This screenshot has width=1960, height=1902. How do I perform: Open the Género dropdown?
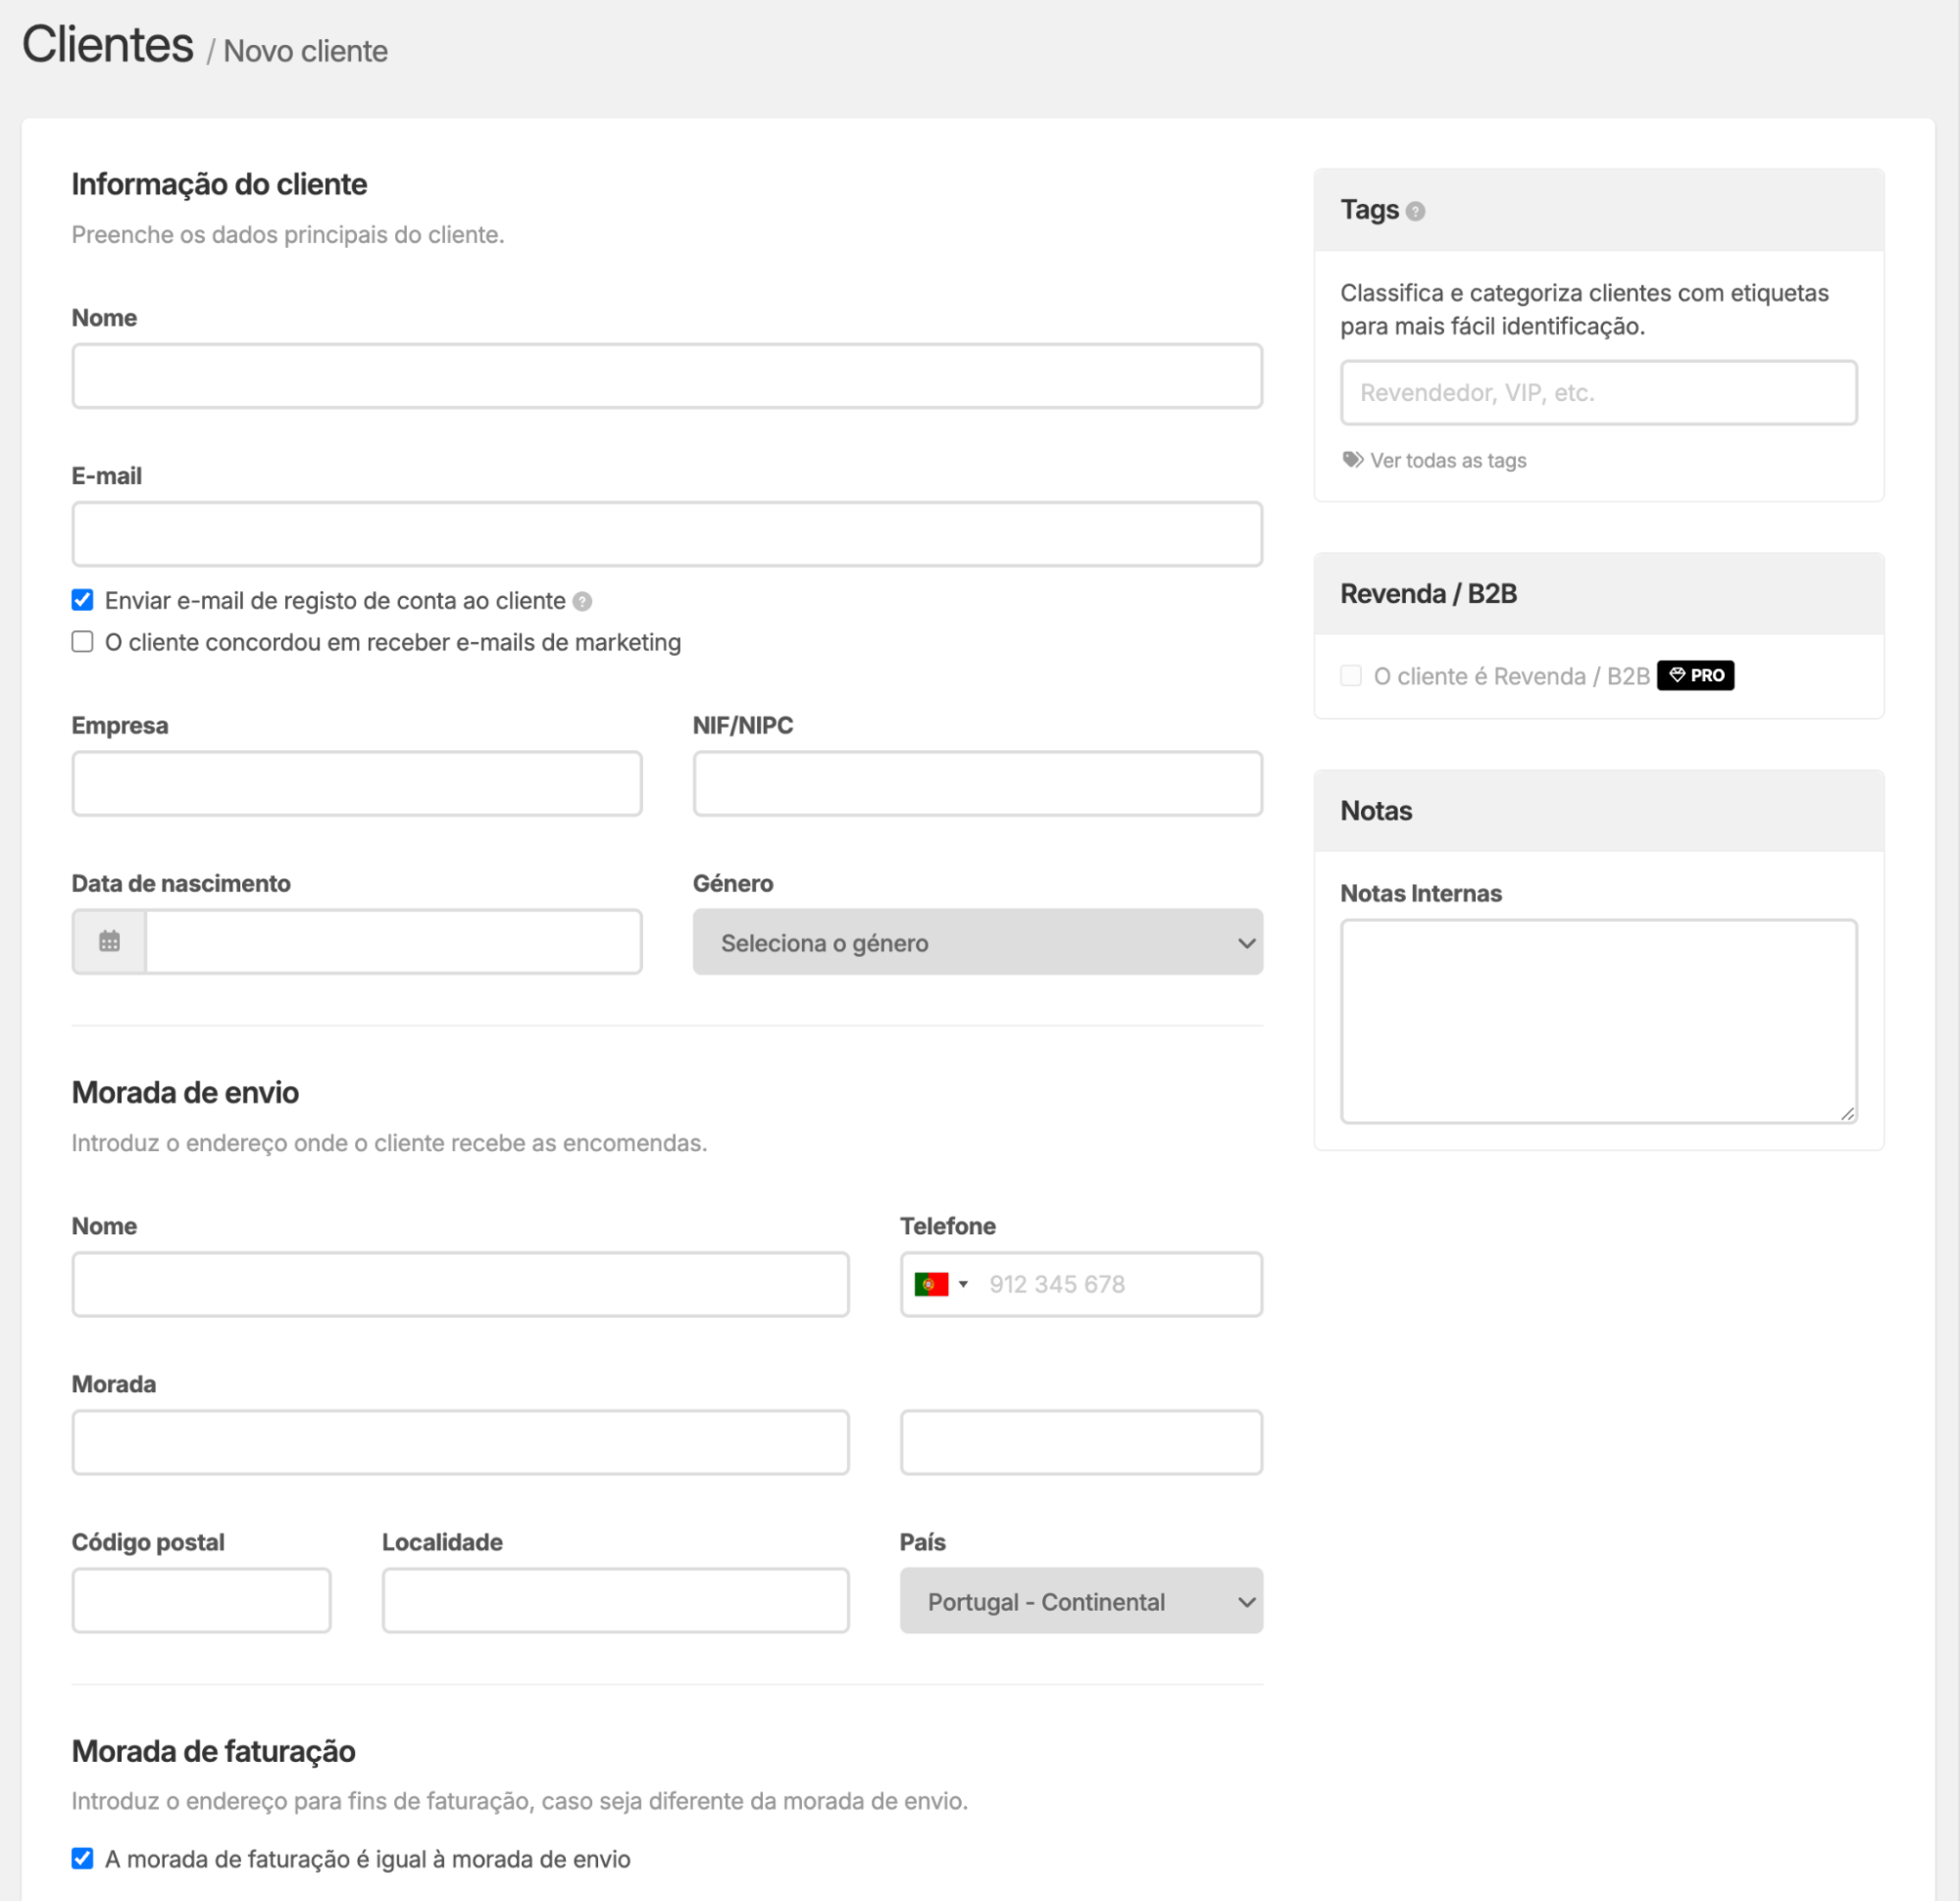coord(977,942)
